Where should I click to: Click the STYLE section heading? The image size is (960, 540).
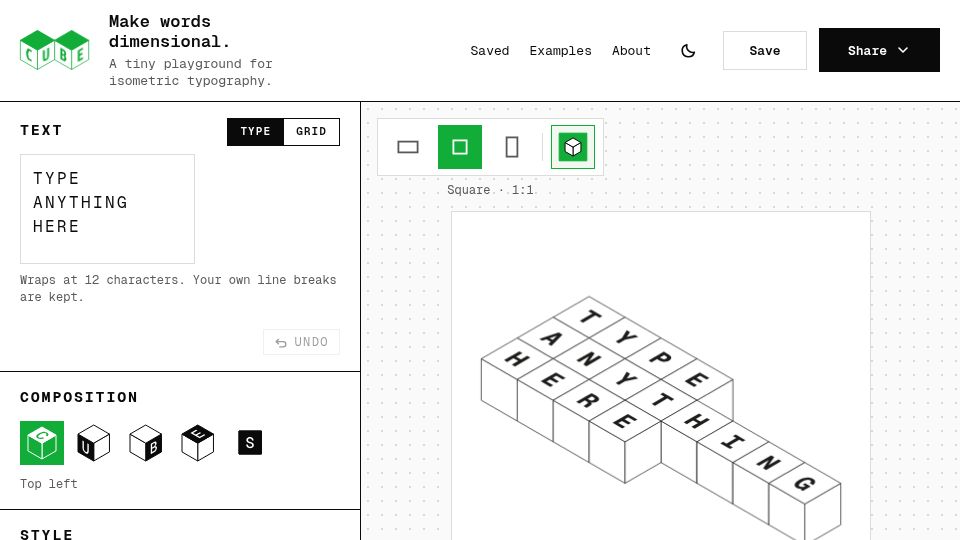point(47,534)
